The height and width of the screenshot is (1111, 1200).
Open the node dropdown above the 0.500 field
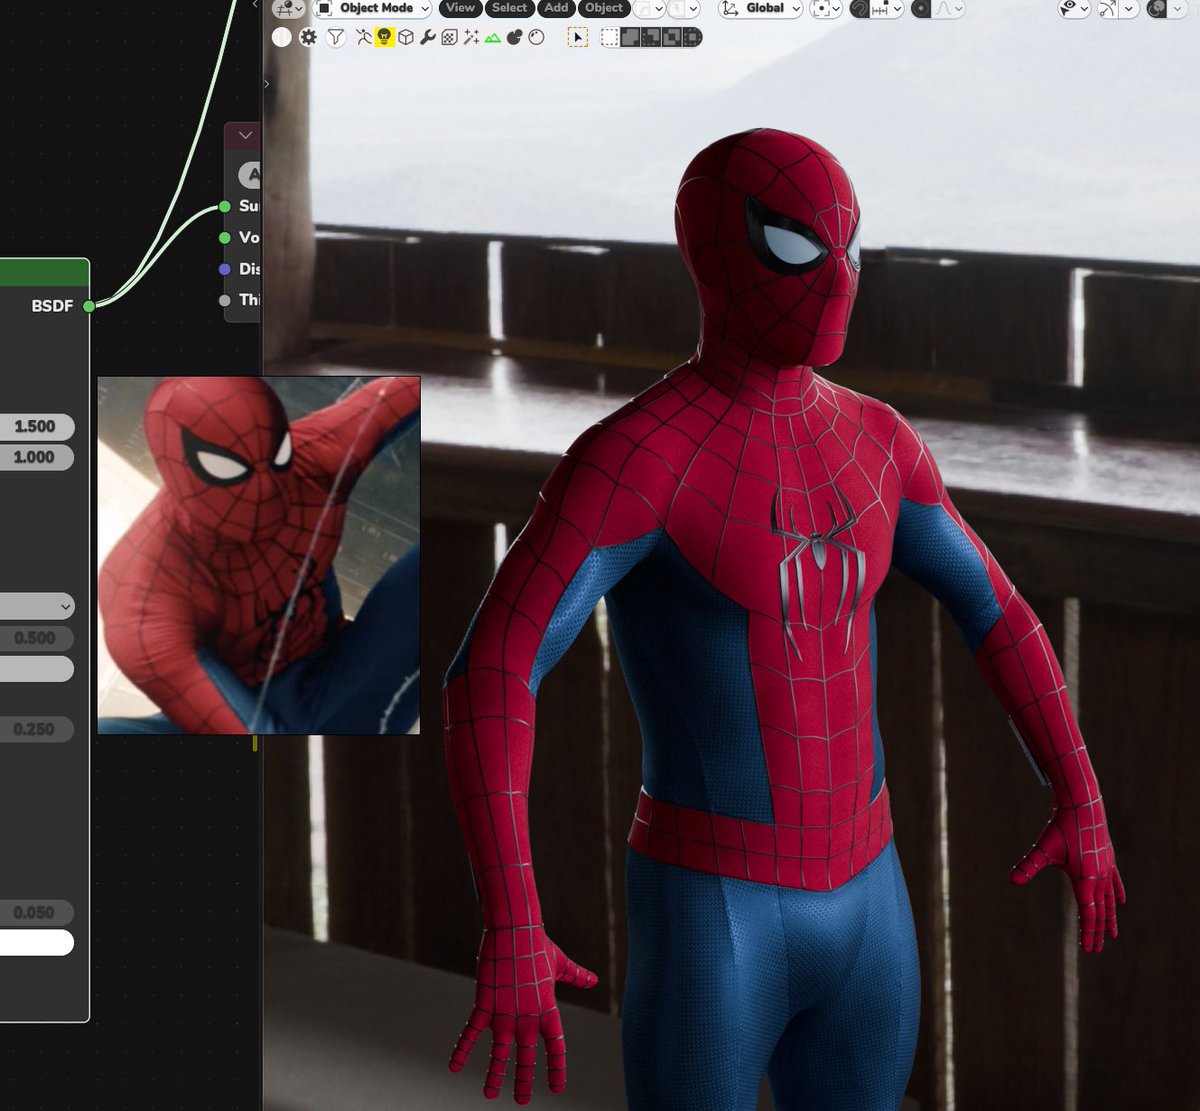(37, 606)
